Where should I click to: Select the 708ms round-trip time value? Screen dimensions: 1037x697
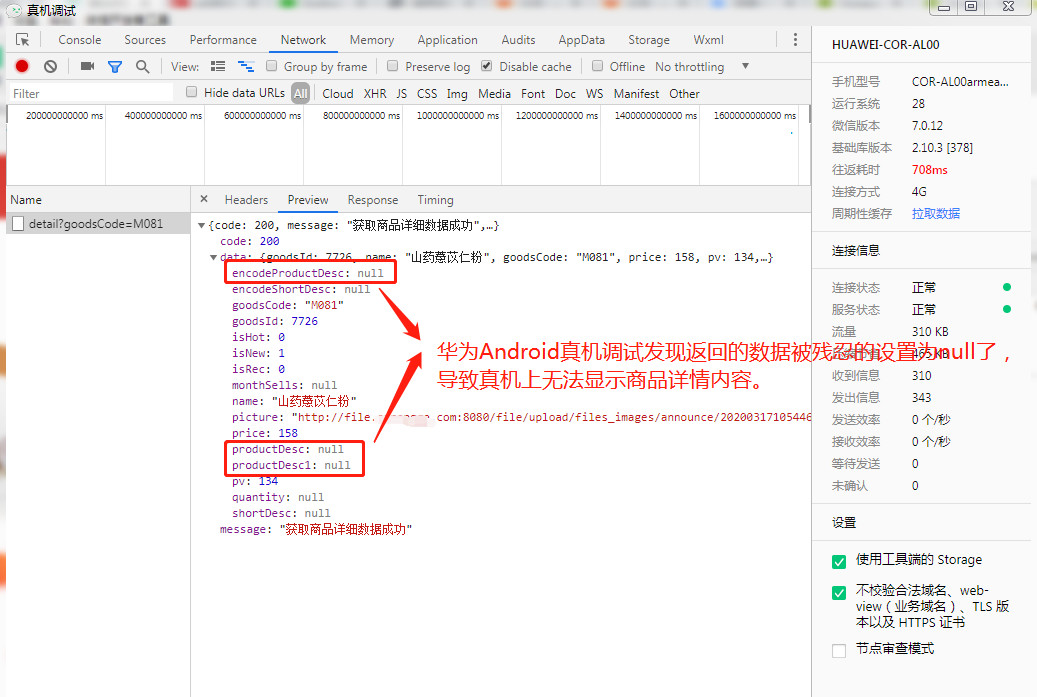(x=929, y=169)
